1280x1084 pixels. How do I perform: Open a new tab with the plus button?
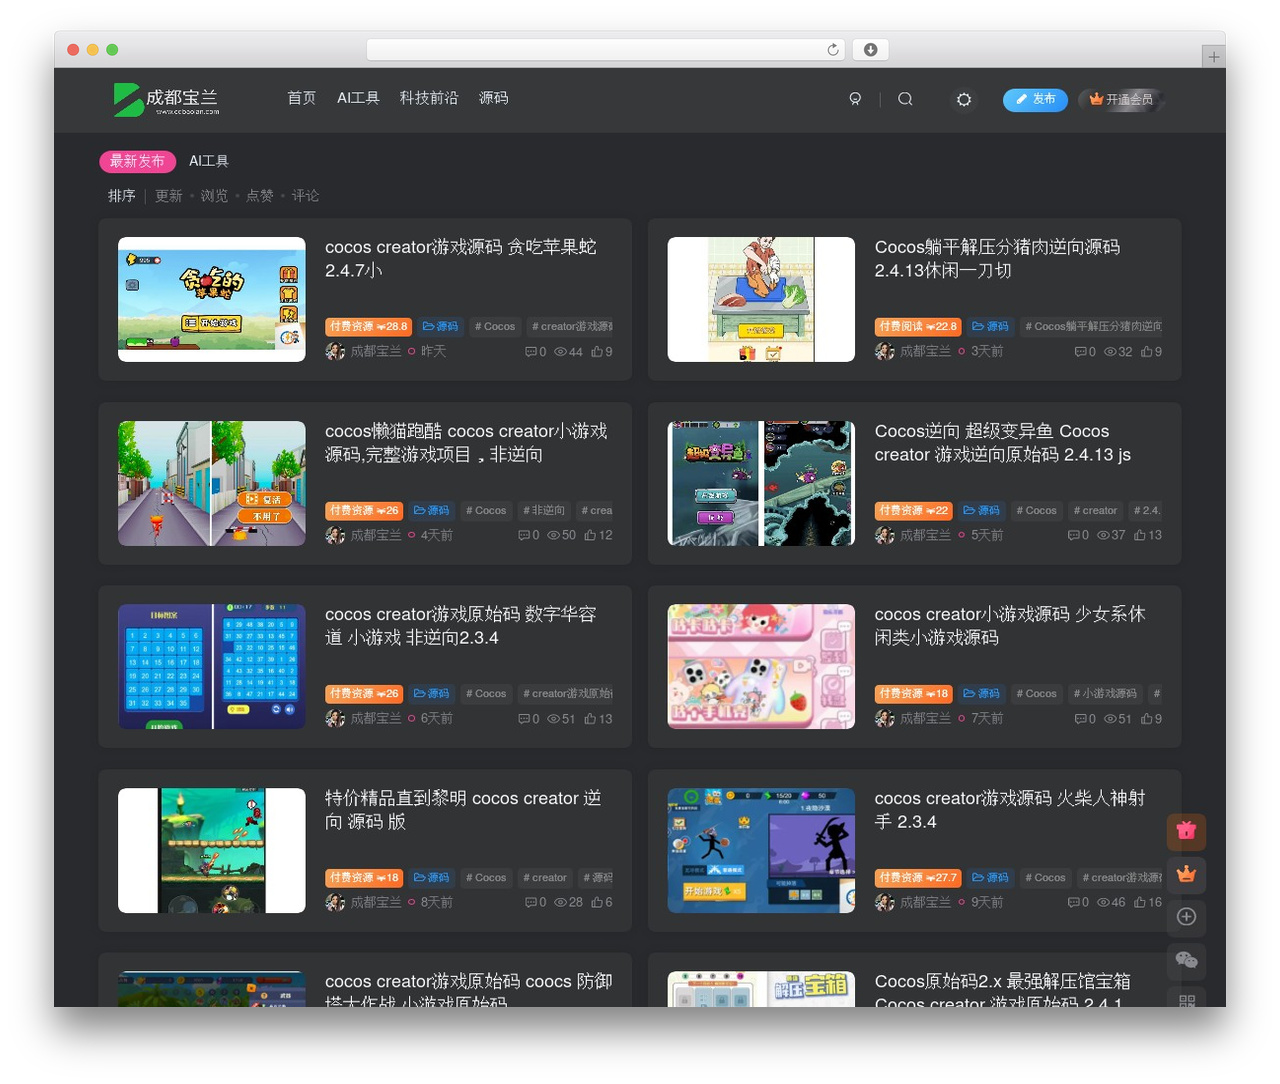point(1213,56)
